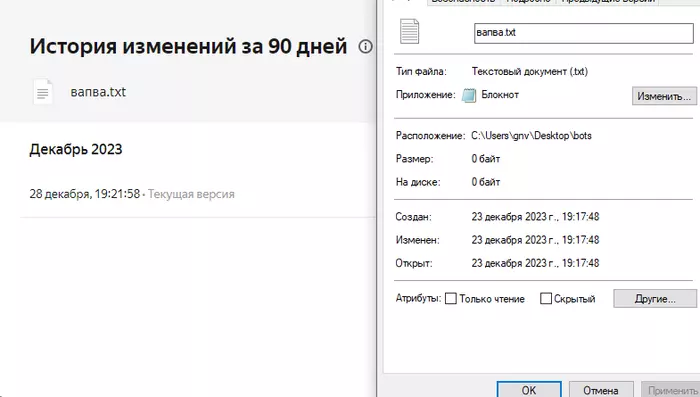Click the Применить button
This screenshot has width=700, height=397.
pos(671,390)
